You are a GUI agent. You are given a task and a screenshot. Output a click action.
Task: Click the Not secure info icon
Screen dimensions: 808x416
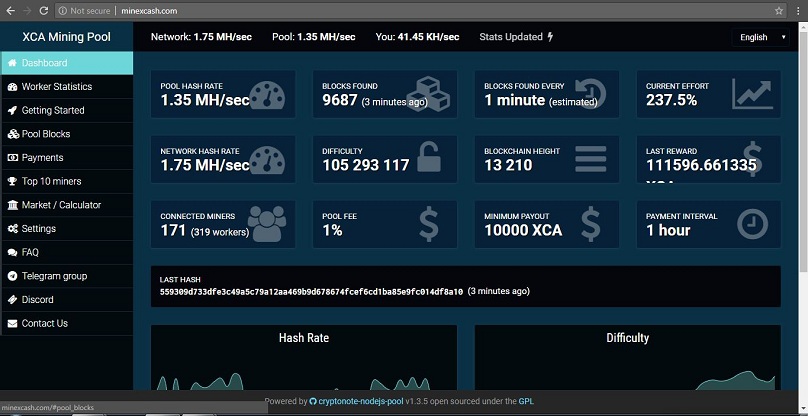point(62,11)
